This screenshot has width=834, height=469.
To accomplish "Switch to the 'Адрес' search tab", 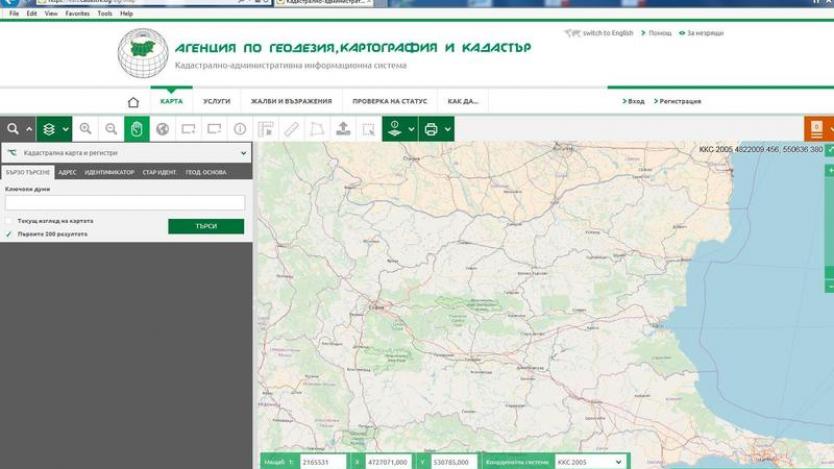I will (x=67, y=172).
